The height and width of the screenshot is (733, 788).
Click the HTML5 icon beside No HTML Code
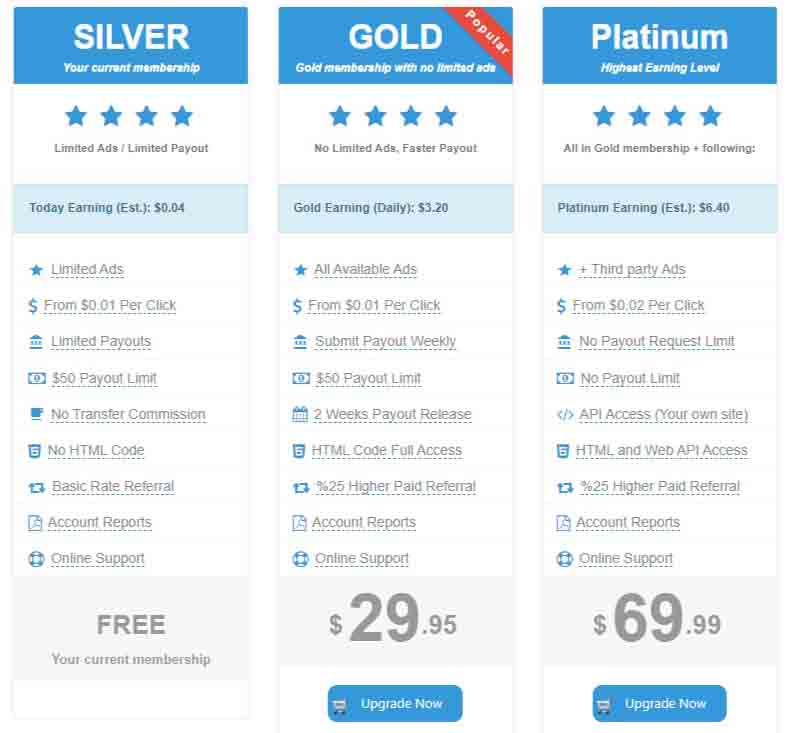pyautogui.click(x=34, y=451)
